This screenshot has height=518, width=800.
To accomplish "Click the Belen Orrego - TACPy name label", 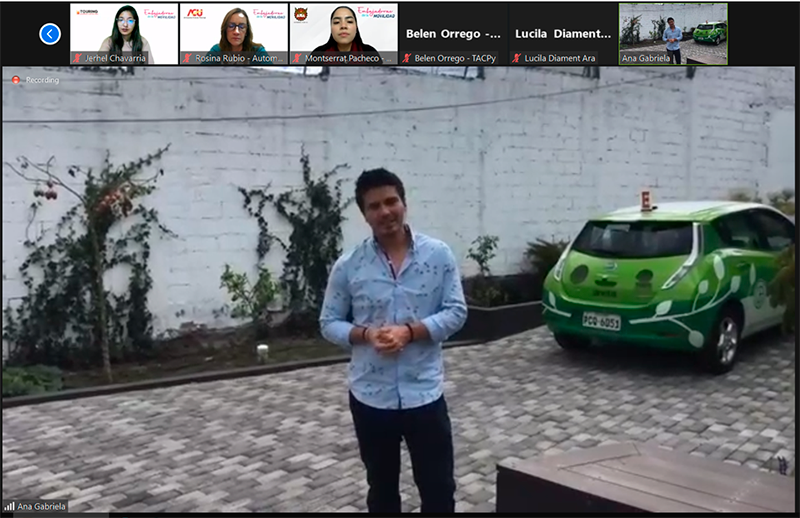I will [457, 58].
